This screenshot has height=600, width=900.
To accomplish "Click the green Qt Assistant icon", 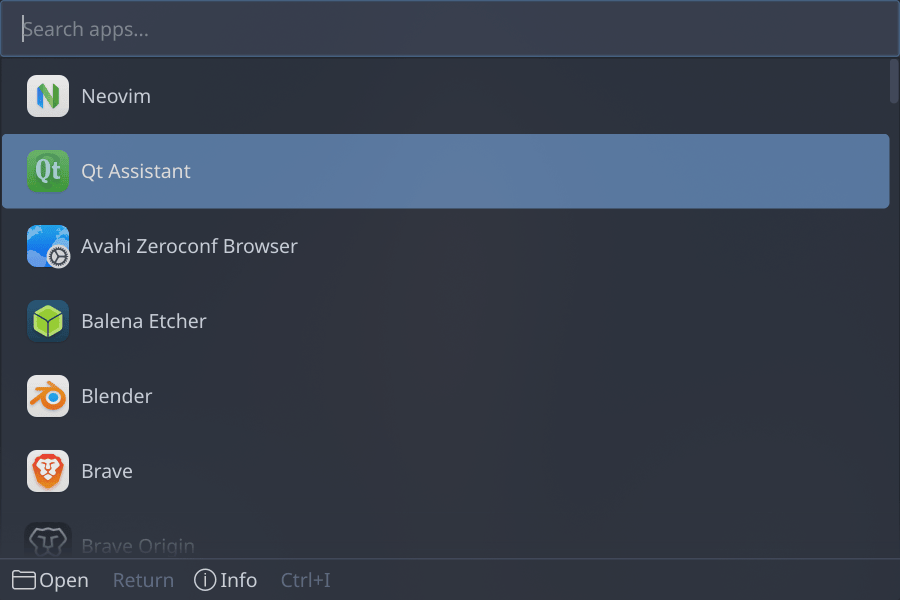I will [x=48, y=171].
